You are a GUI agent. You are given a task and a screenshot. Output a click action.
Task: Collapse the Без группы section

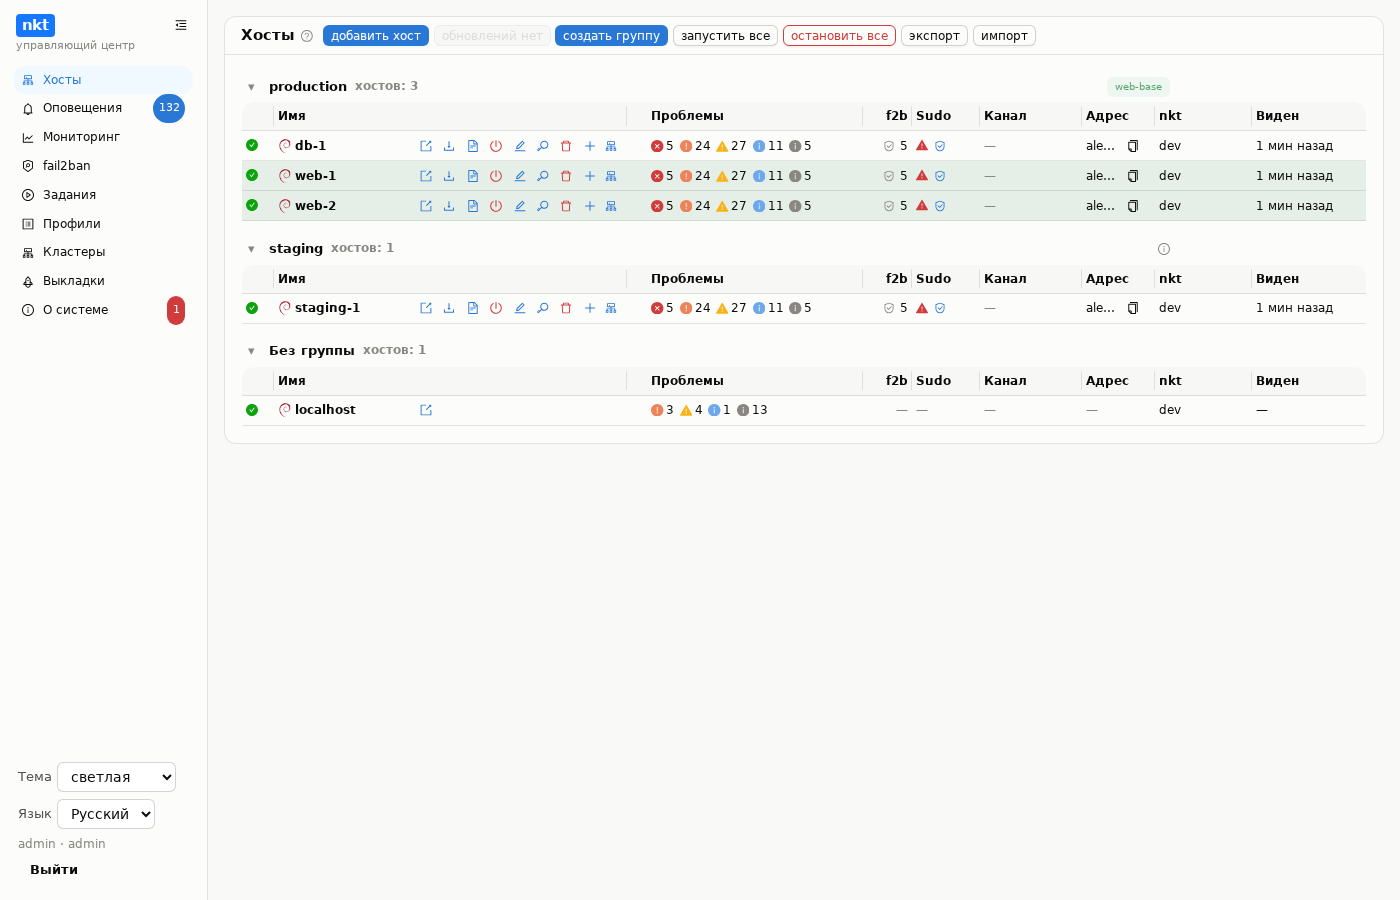point(251,351)
